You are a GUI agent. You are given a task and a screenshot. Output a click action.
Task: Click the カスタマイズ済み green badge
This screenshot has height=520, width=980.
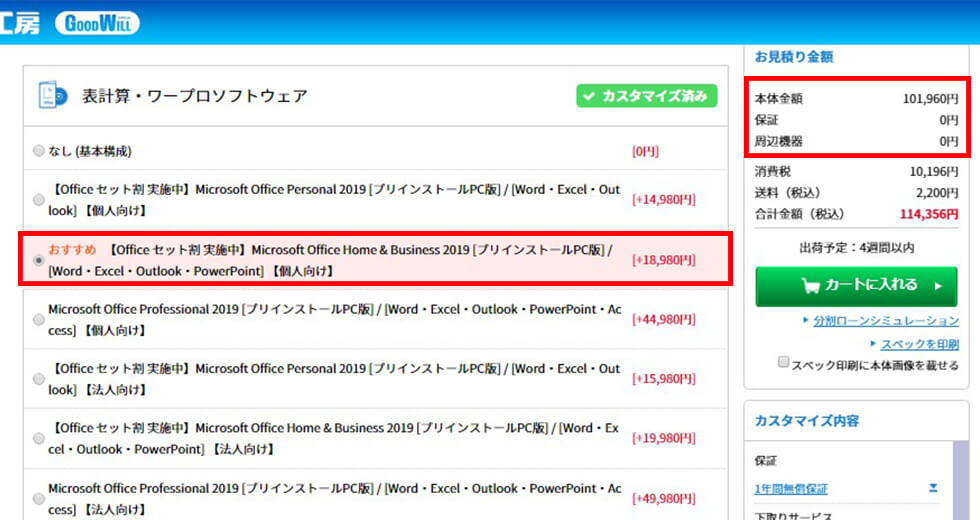click(x=647, y=96)
